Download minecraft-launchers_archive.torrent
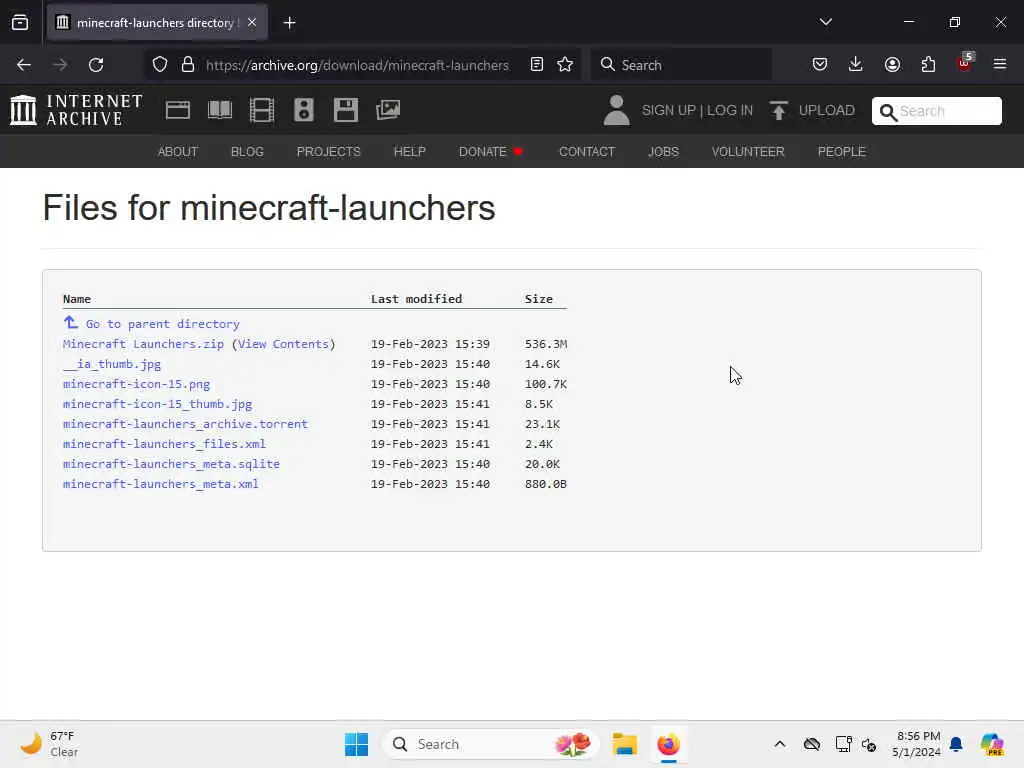 (185, 424)
